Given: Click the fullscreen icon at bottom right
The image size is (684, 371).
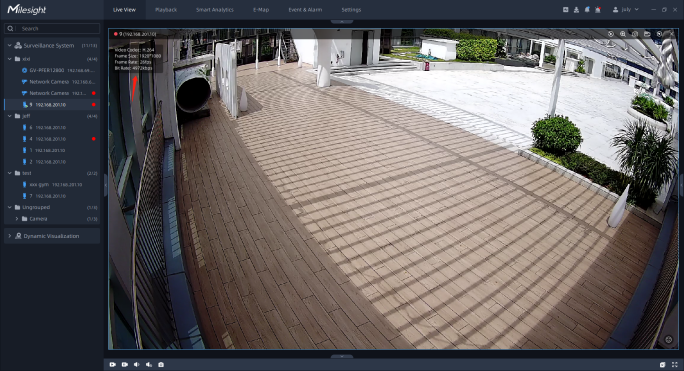Looking at the screenshot, I should [674, 364].
